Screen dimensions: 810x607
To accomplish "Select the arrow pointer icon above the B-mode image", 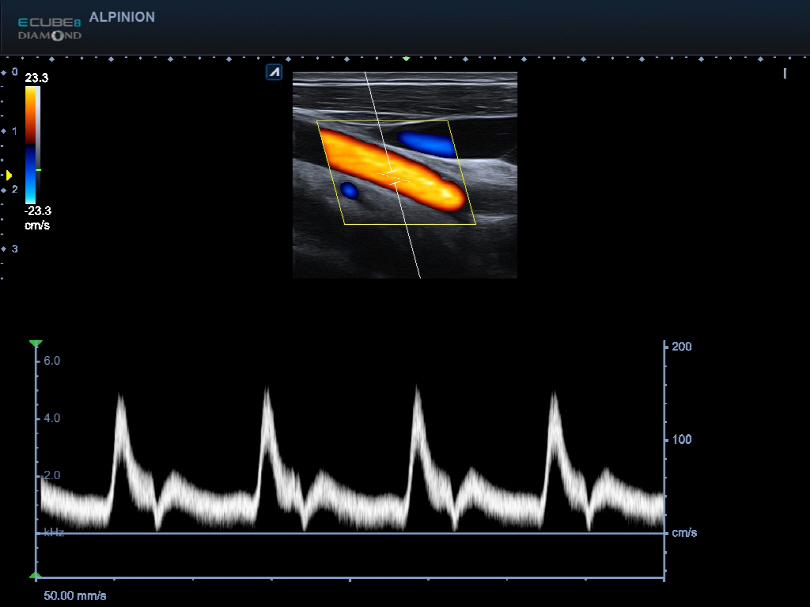I will click(273, 72).
